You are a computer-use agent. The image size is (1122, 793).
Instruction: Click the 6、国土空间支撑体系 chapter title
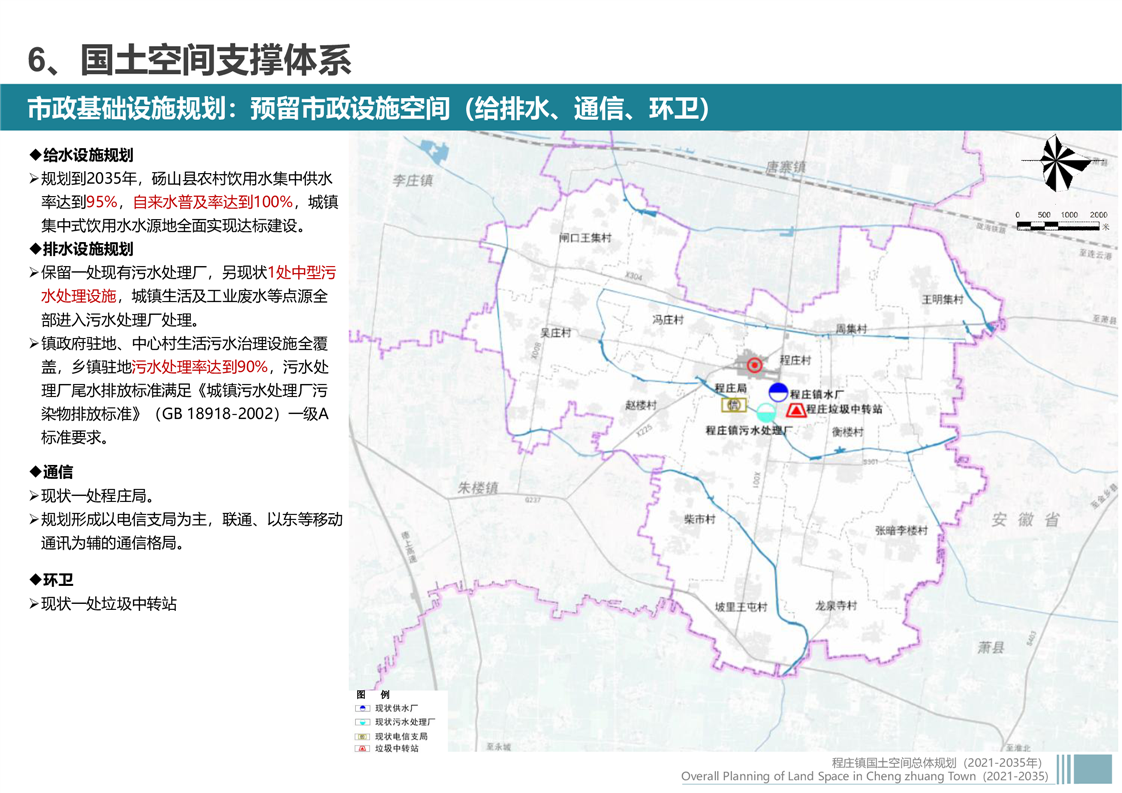tap(190, 60)
